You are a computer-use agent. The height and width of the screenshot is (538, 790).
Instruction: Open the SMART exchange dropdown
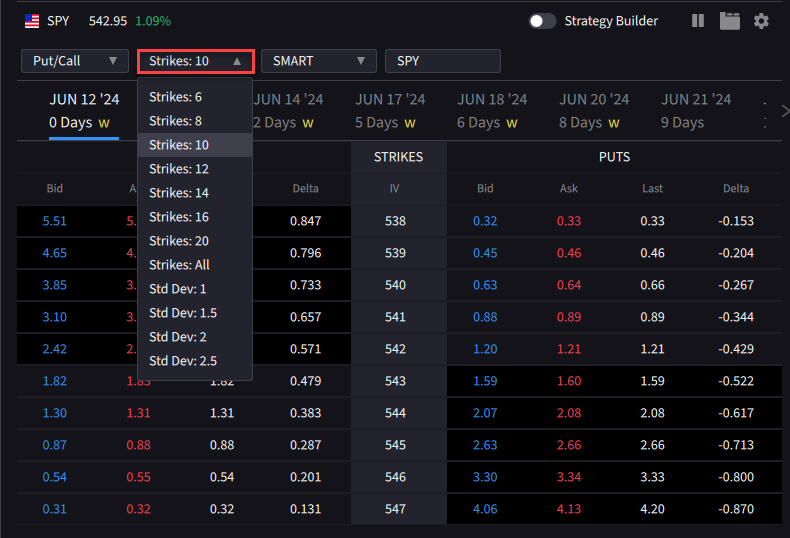pos(318,61)
